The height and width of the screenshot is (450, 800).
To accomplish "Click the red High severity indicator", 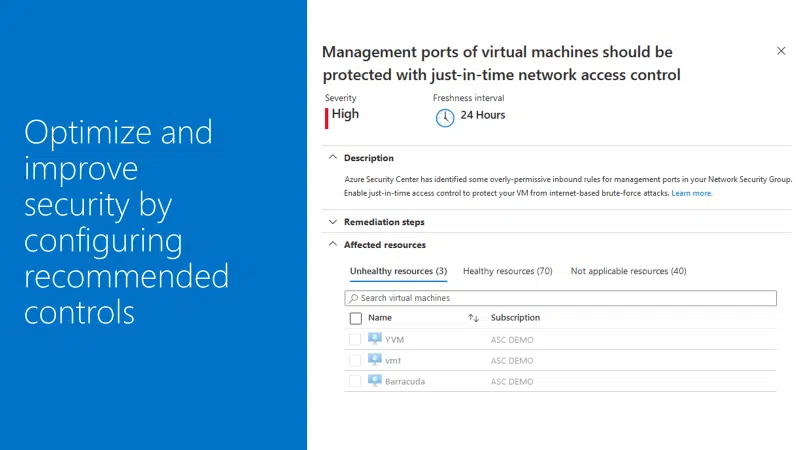I will tap(327, 118).
